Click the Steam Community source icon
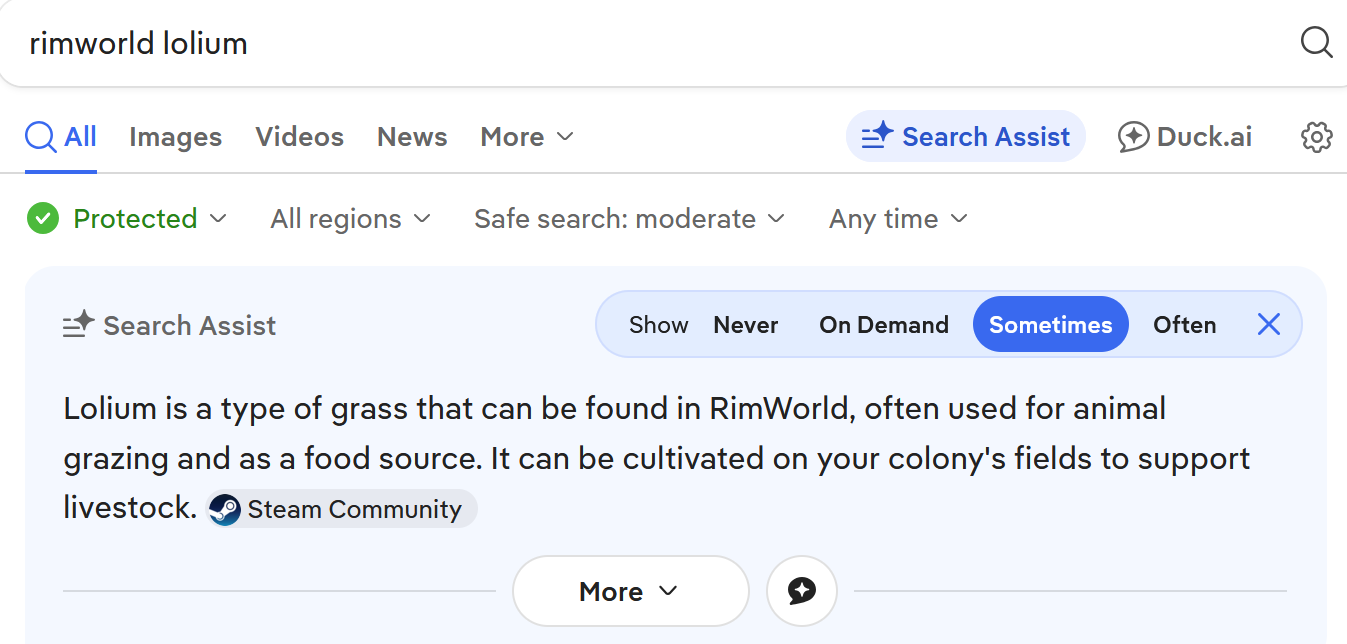1347x644 pixels. coord(225,509)
